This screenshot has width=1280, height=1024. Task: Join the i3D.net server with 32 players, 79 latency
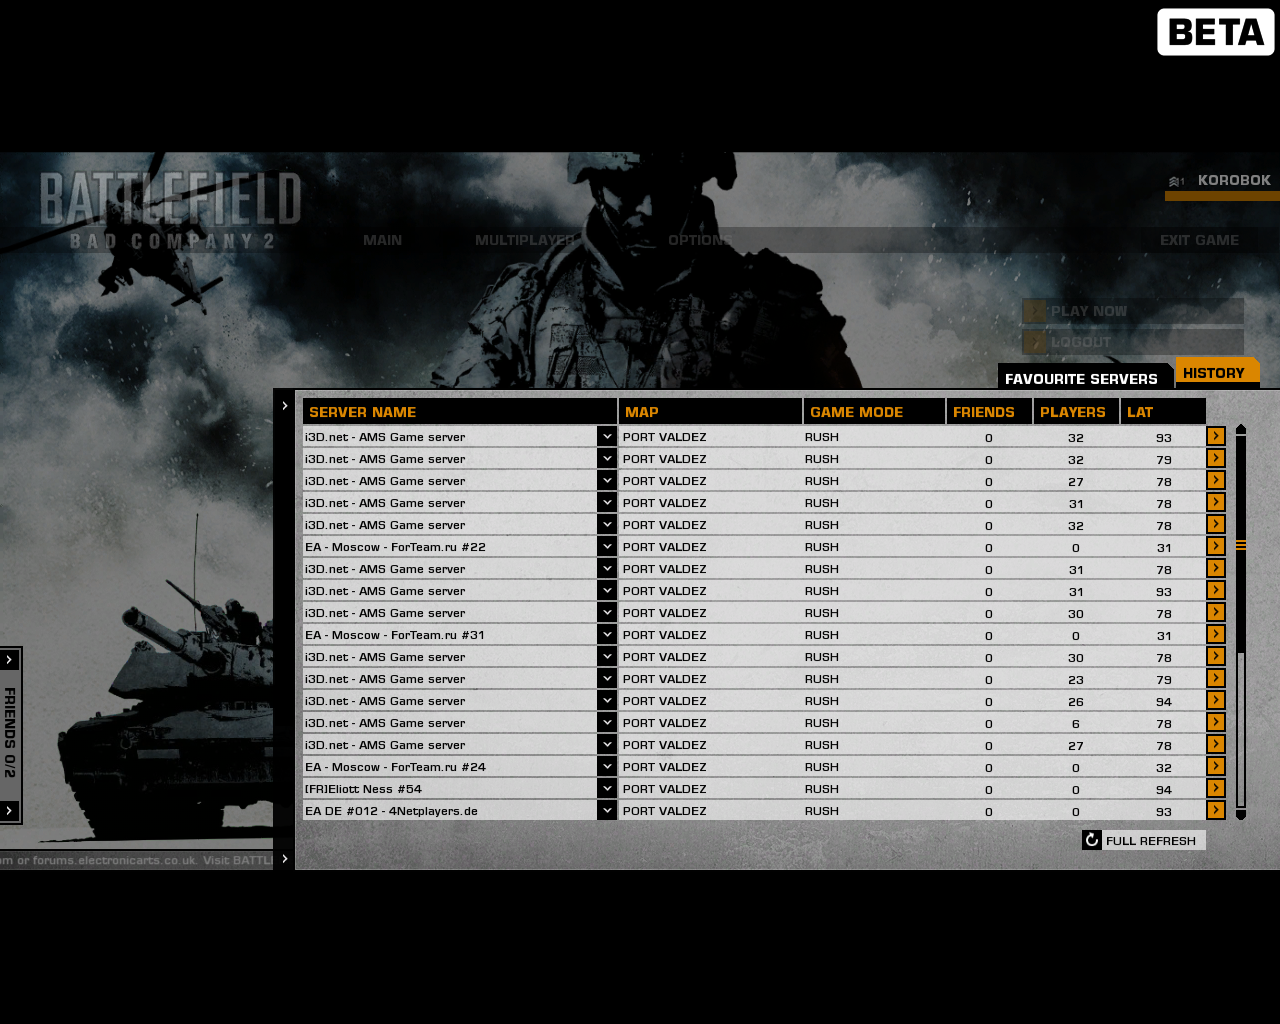click(x=1216, y=458)
